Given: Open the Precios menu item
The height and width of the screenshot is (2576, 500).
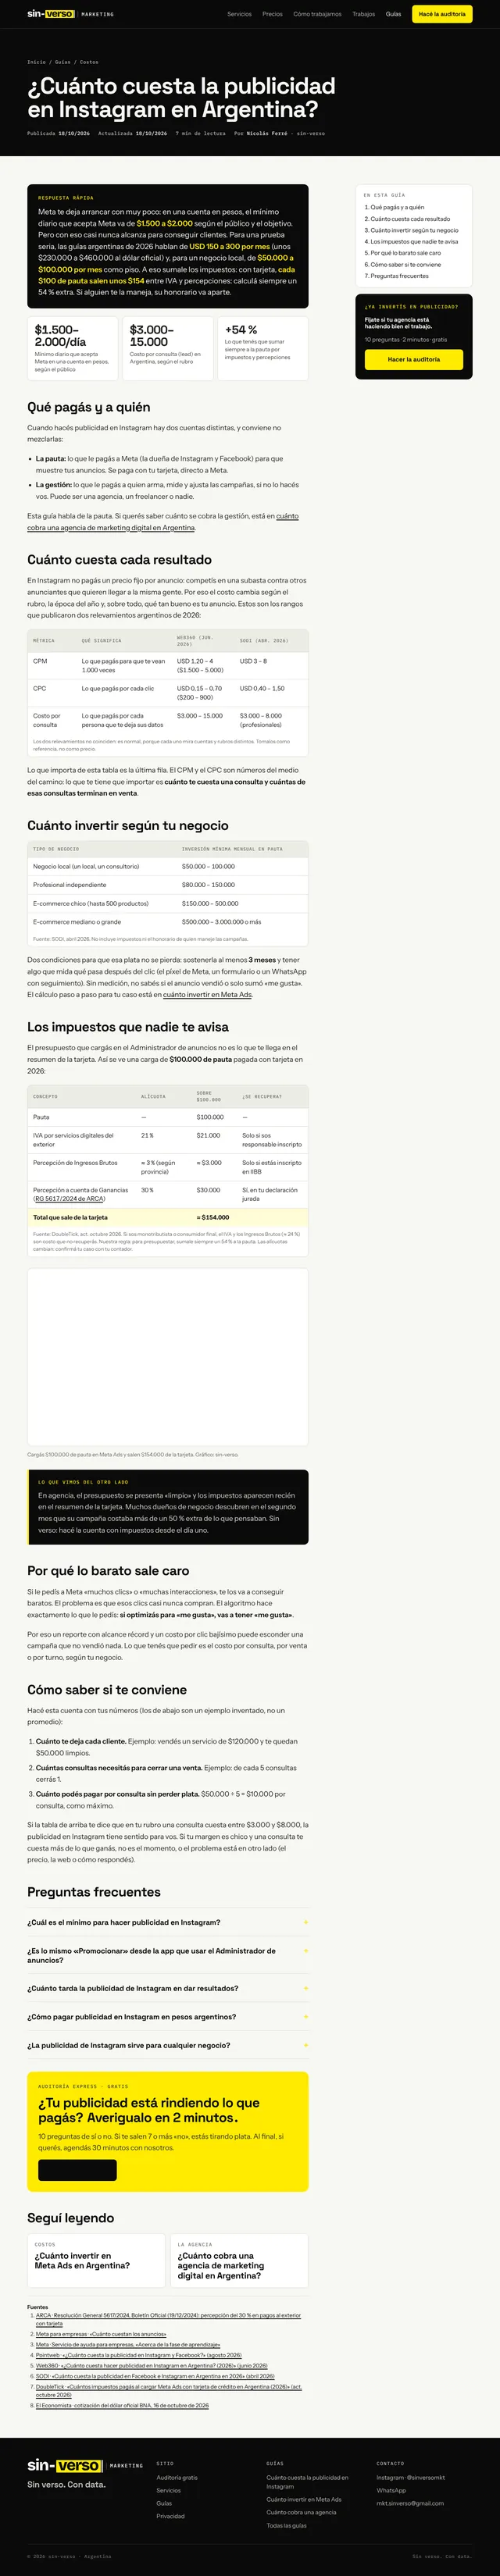Looking at the screenshot, I should coord(272,14).
